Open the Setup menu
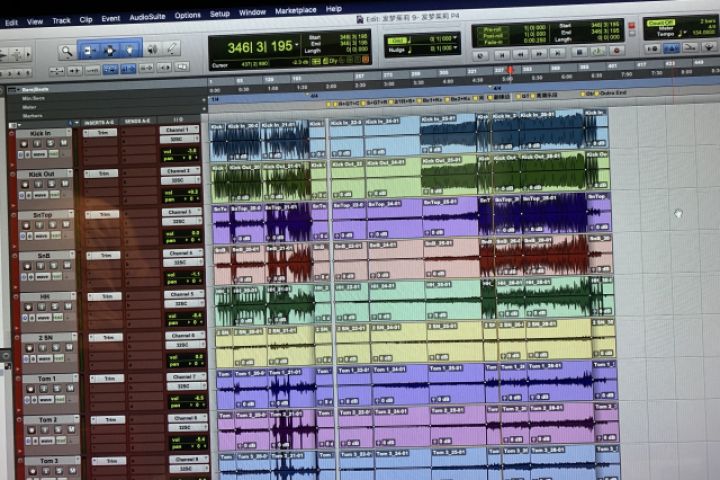The height and width of the screenshot is (480, 720). (219, 14)
